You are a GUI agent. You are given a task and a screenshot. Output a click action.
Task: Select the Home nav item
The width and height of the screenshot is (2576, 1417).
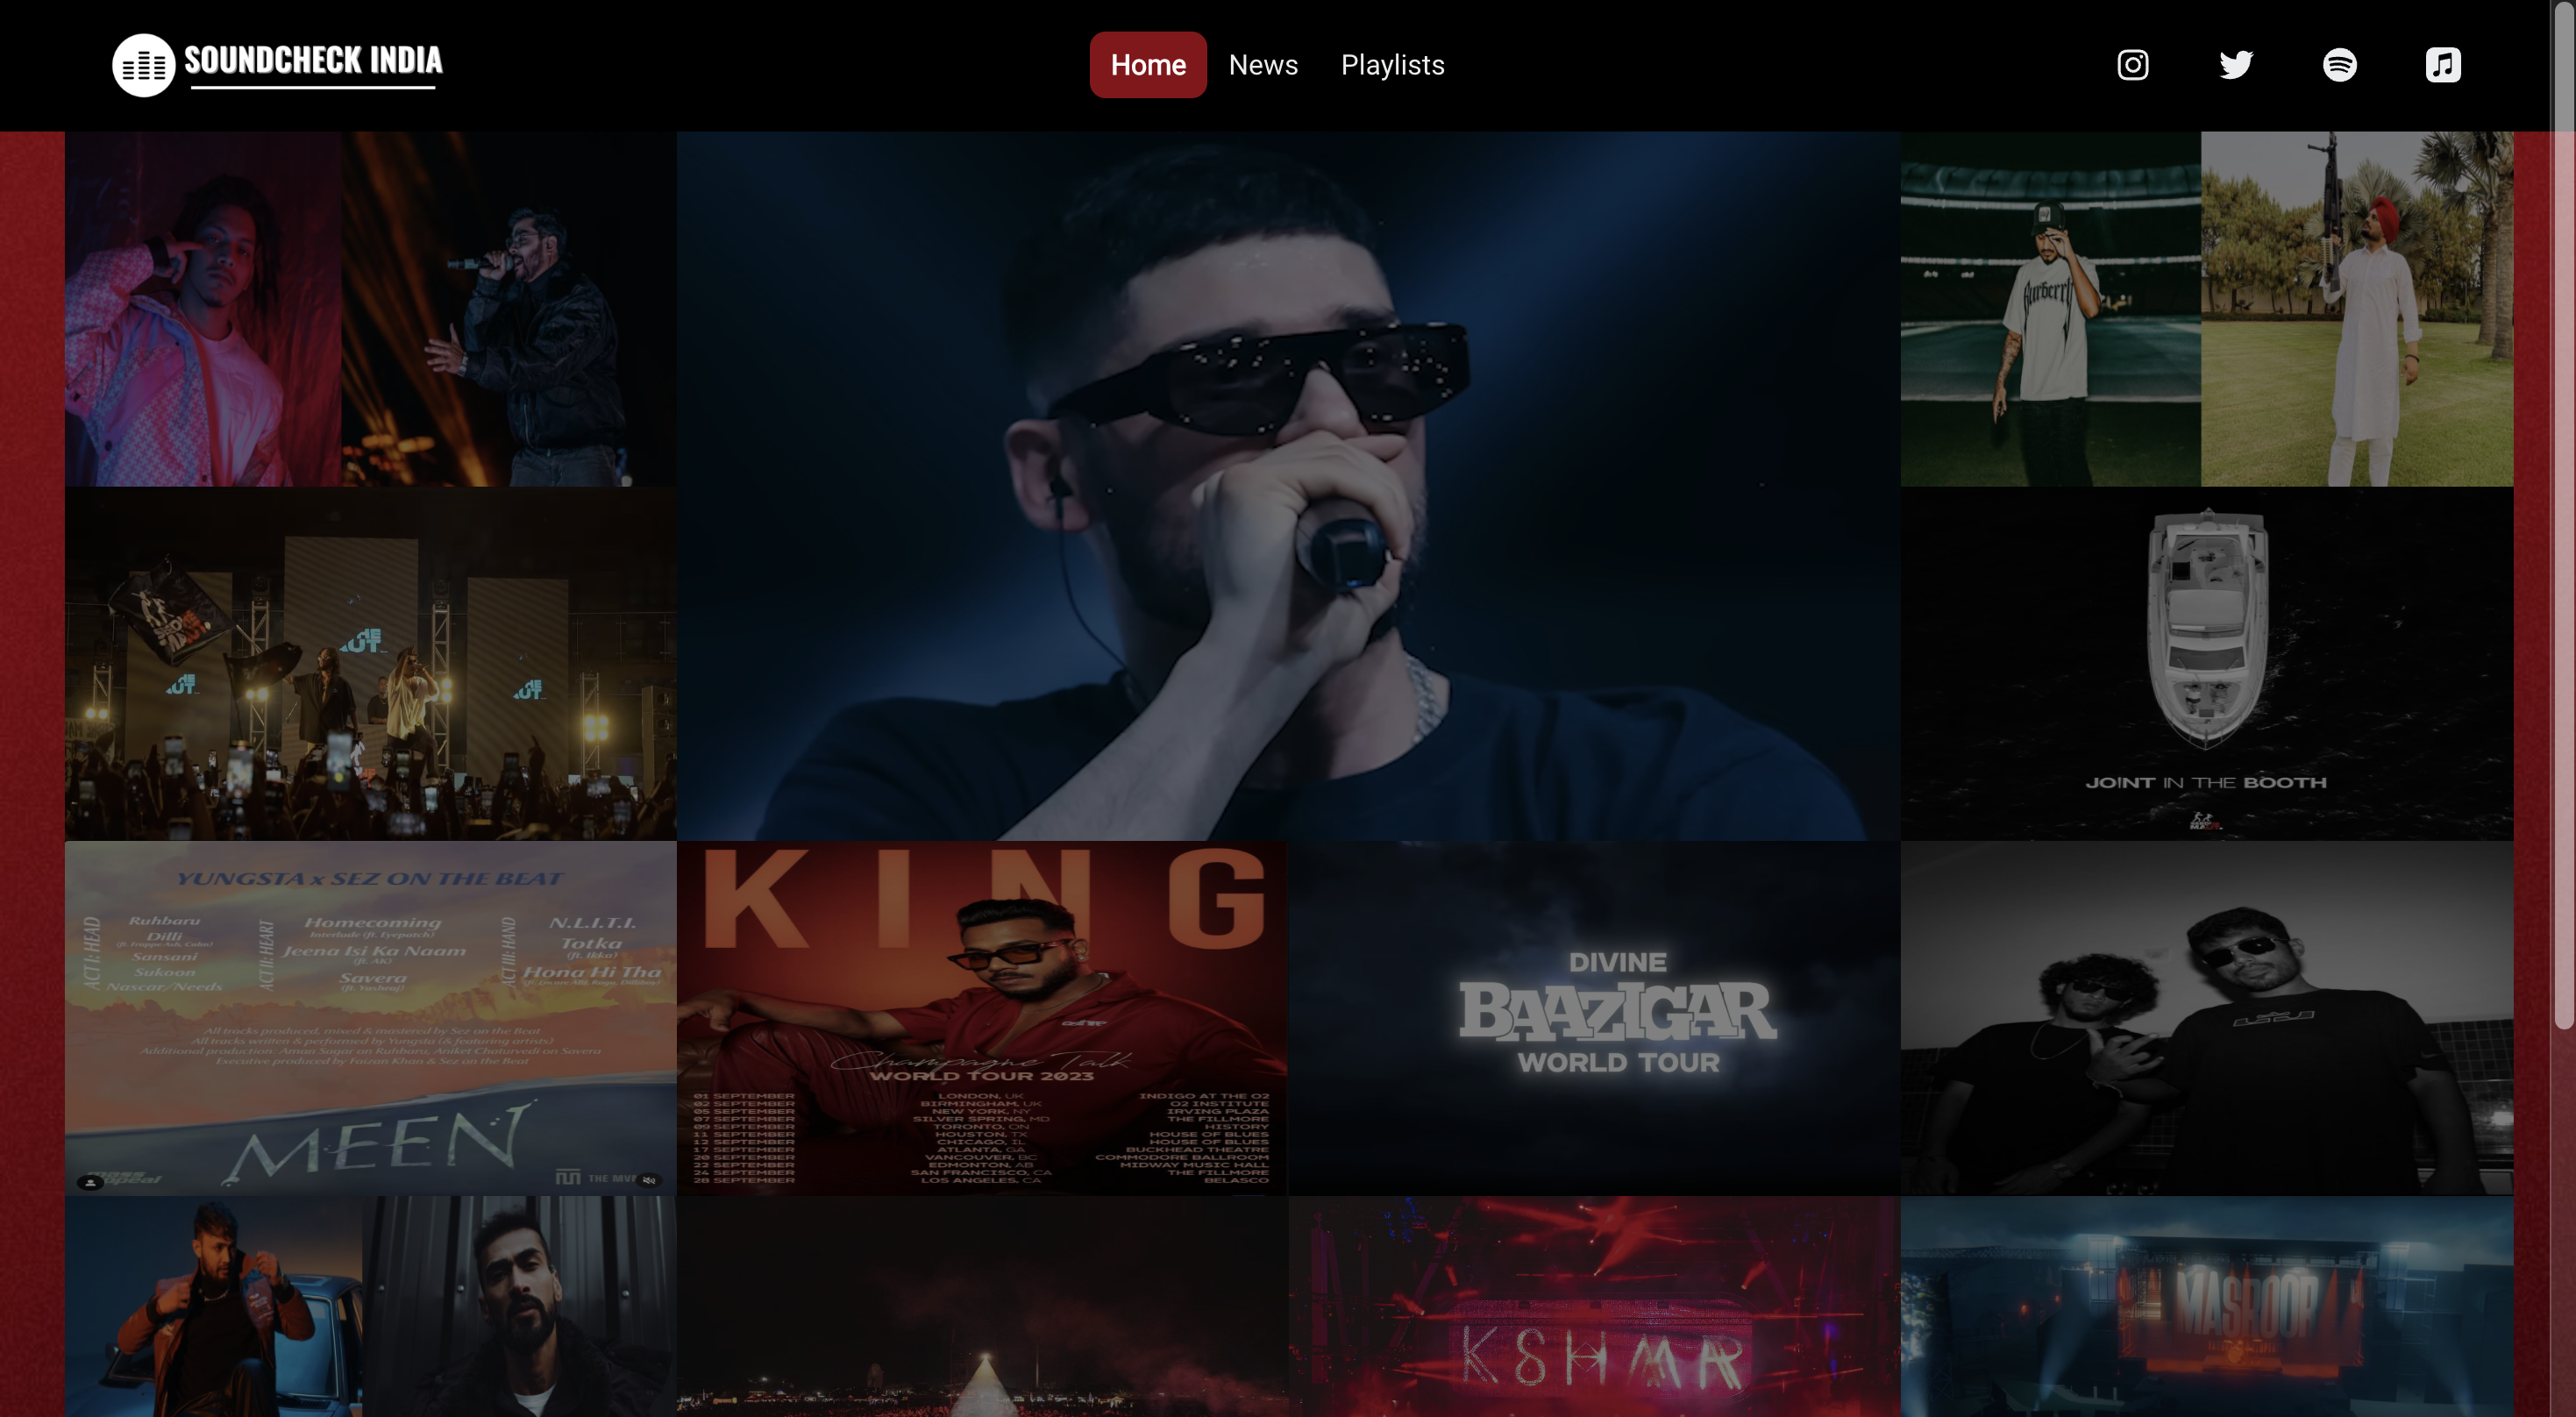click(1147, 65)
